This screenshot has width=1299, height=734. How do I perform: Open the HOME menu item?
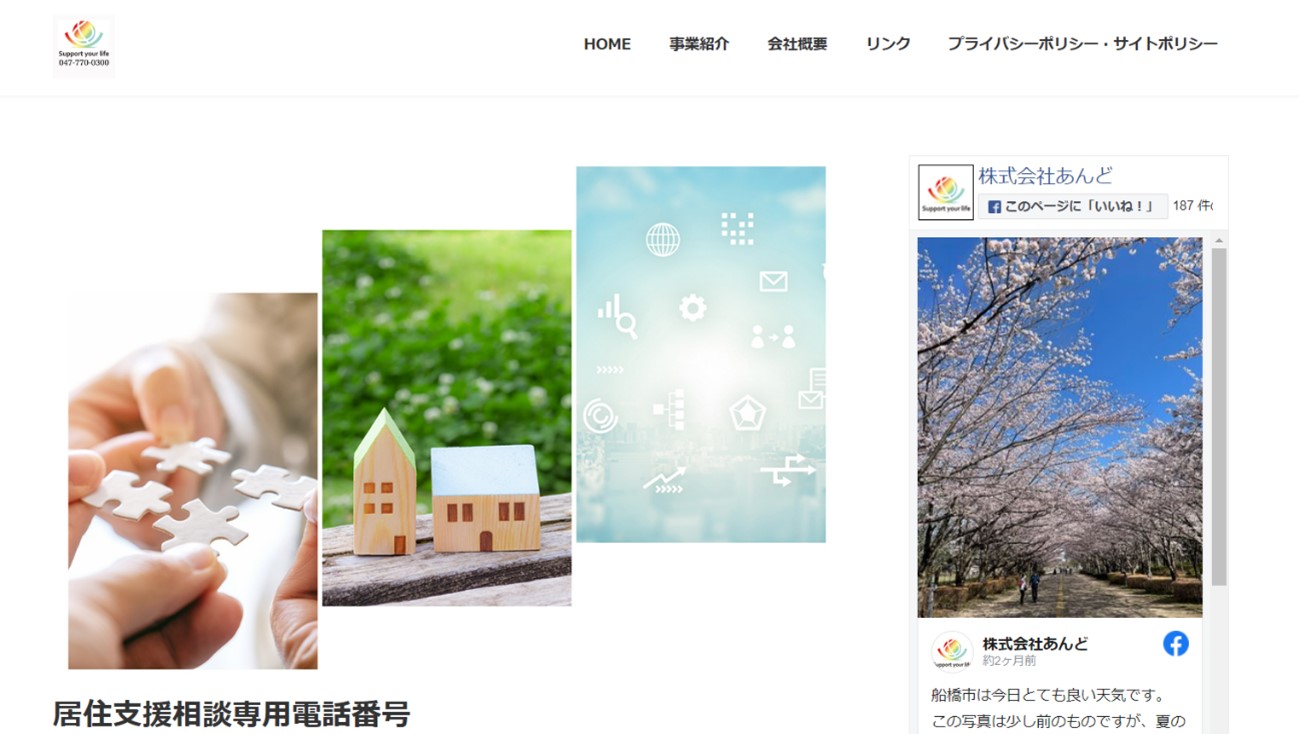coord(607,44)
